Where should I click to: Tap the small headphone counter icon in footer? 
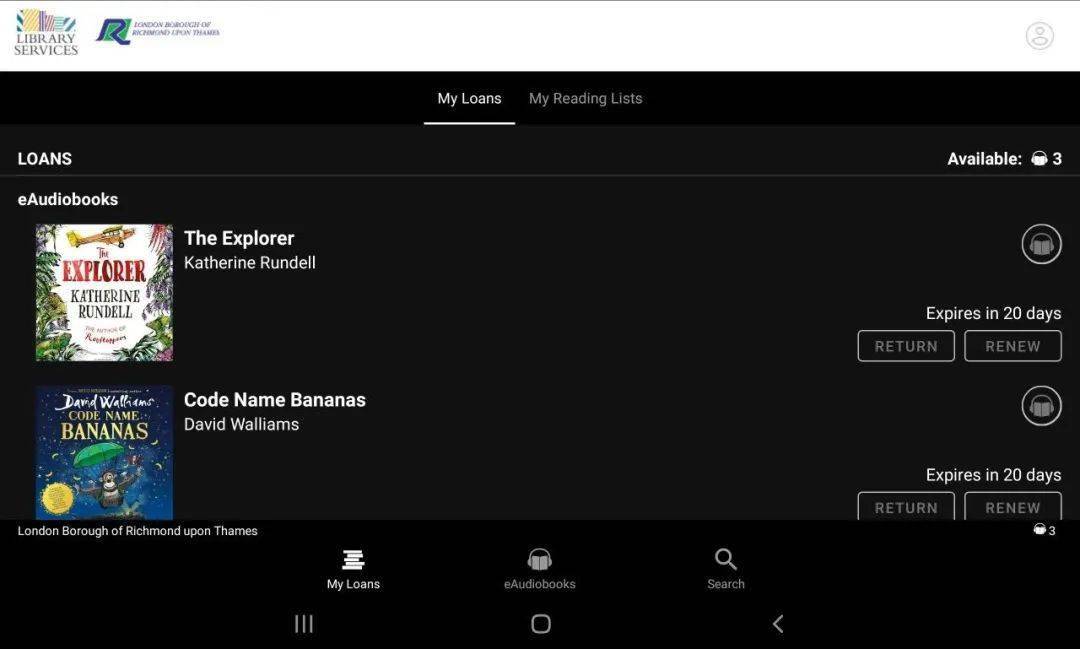click(x=1039, y=530)
